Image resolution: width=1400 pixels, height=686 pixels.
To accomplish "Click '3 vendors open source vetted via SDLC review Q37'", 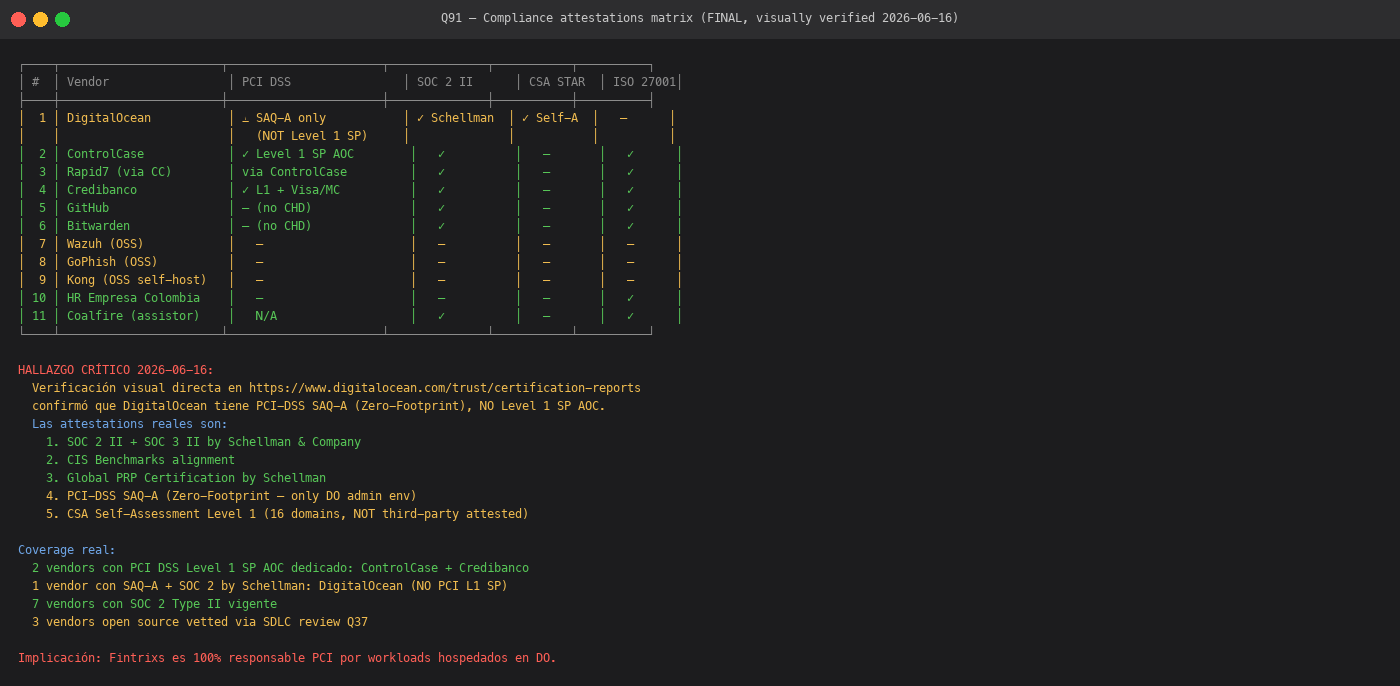I will coord(200,622).
